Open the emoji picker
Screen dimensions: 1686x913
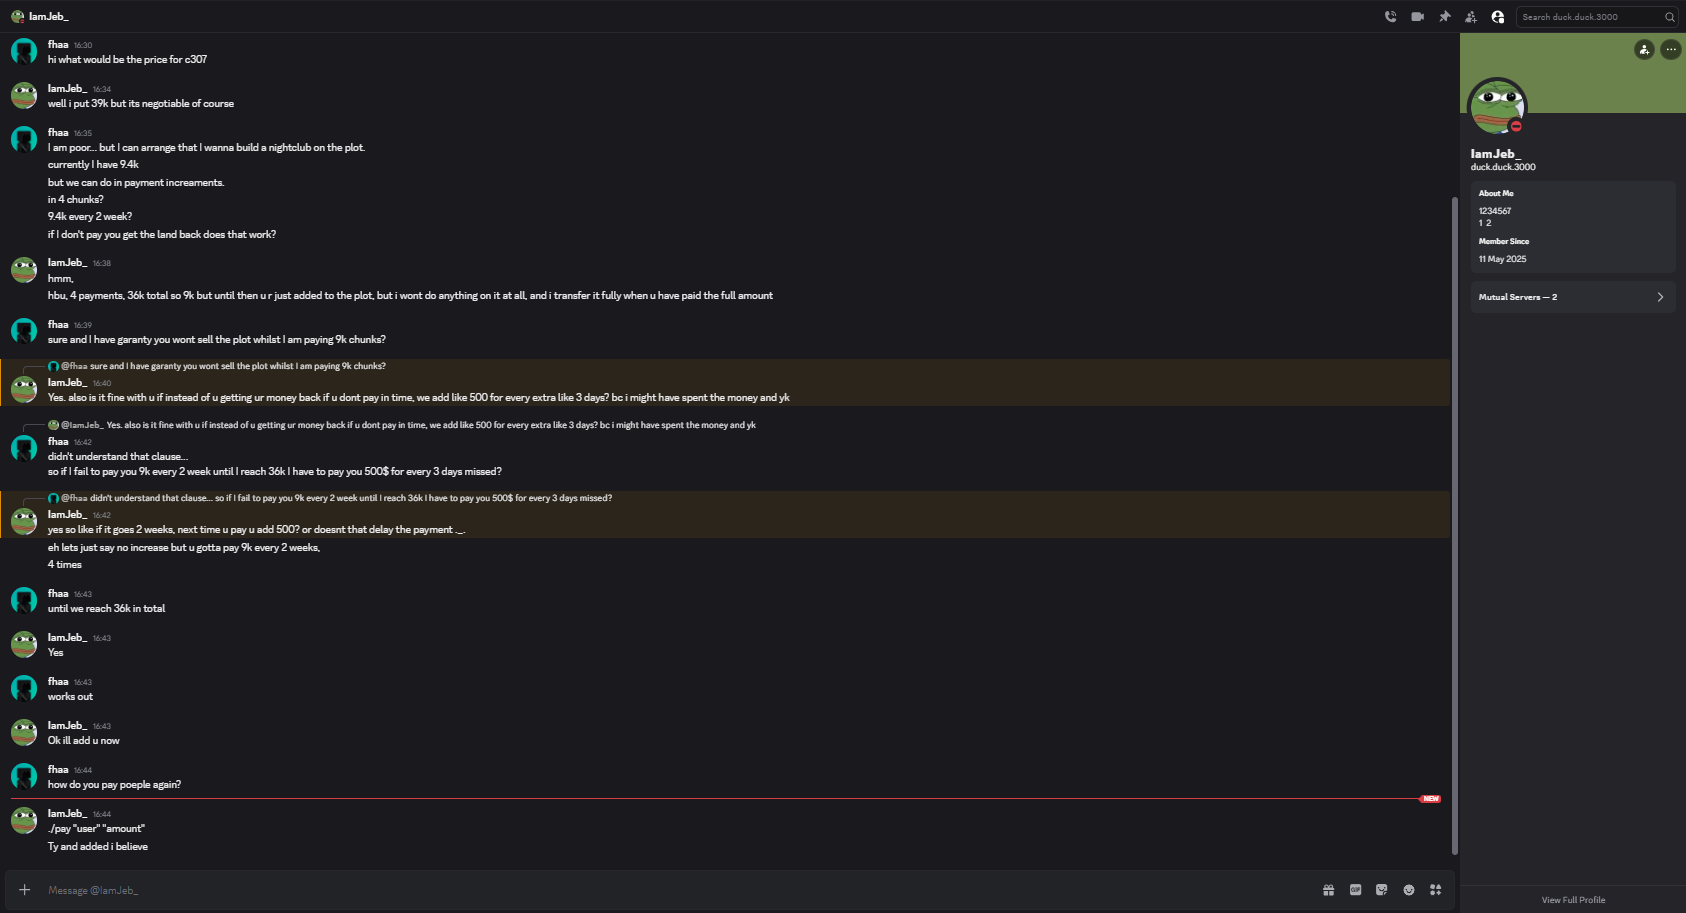pos(1409,890)
